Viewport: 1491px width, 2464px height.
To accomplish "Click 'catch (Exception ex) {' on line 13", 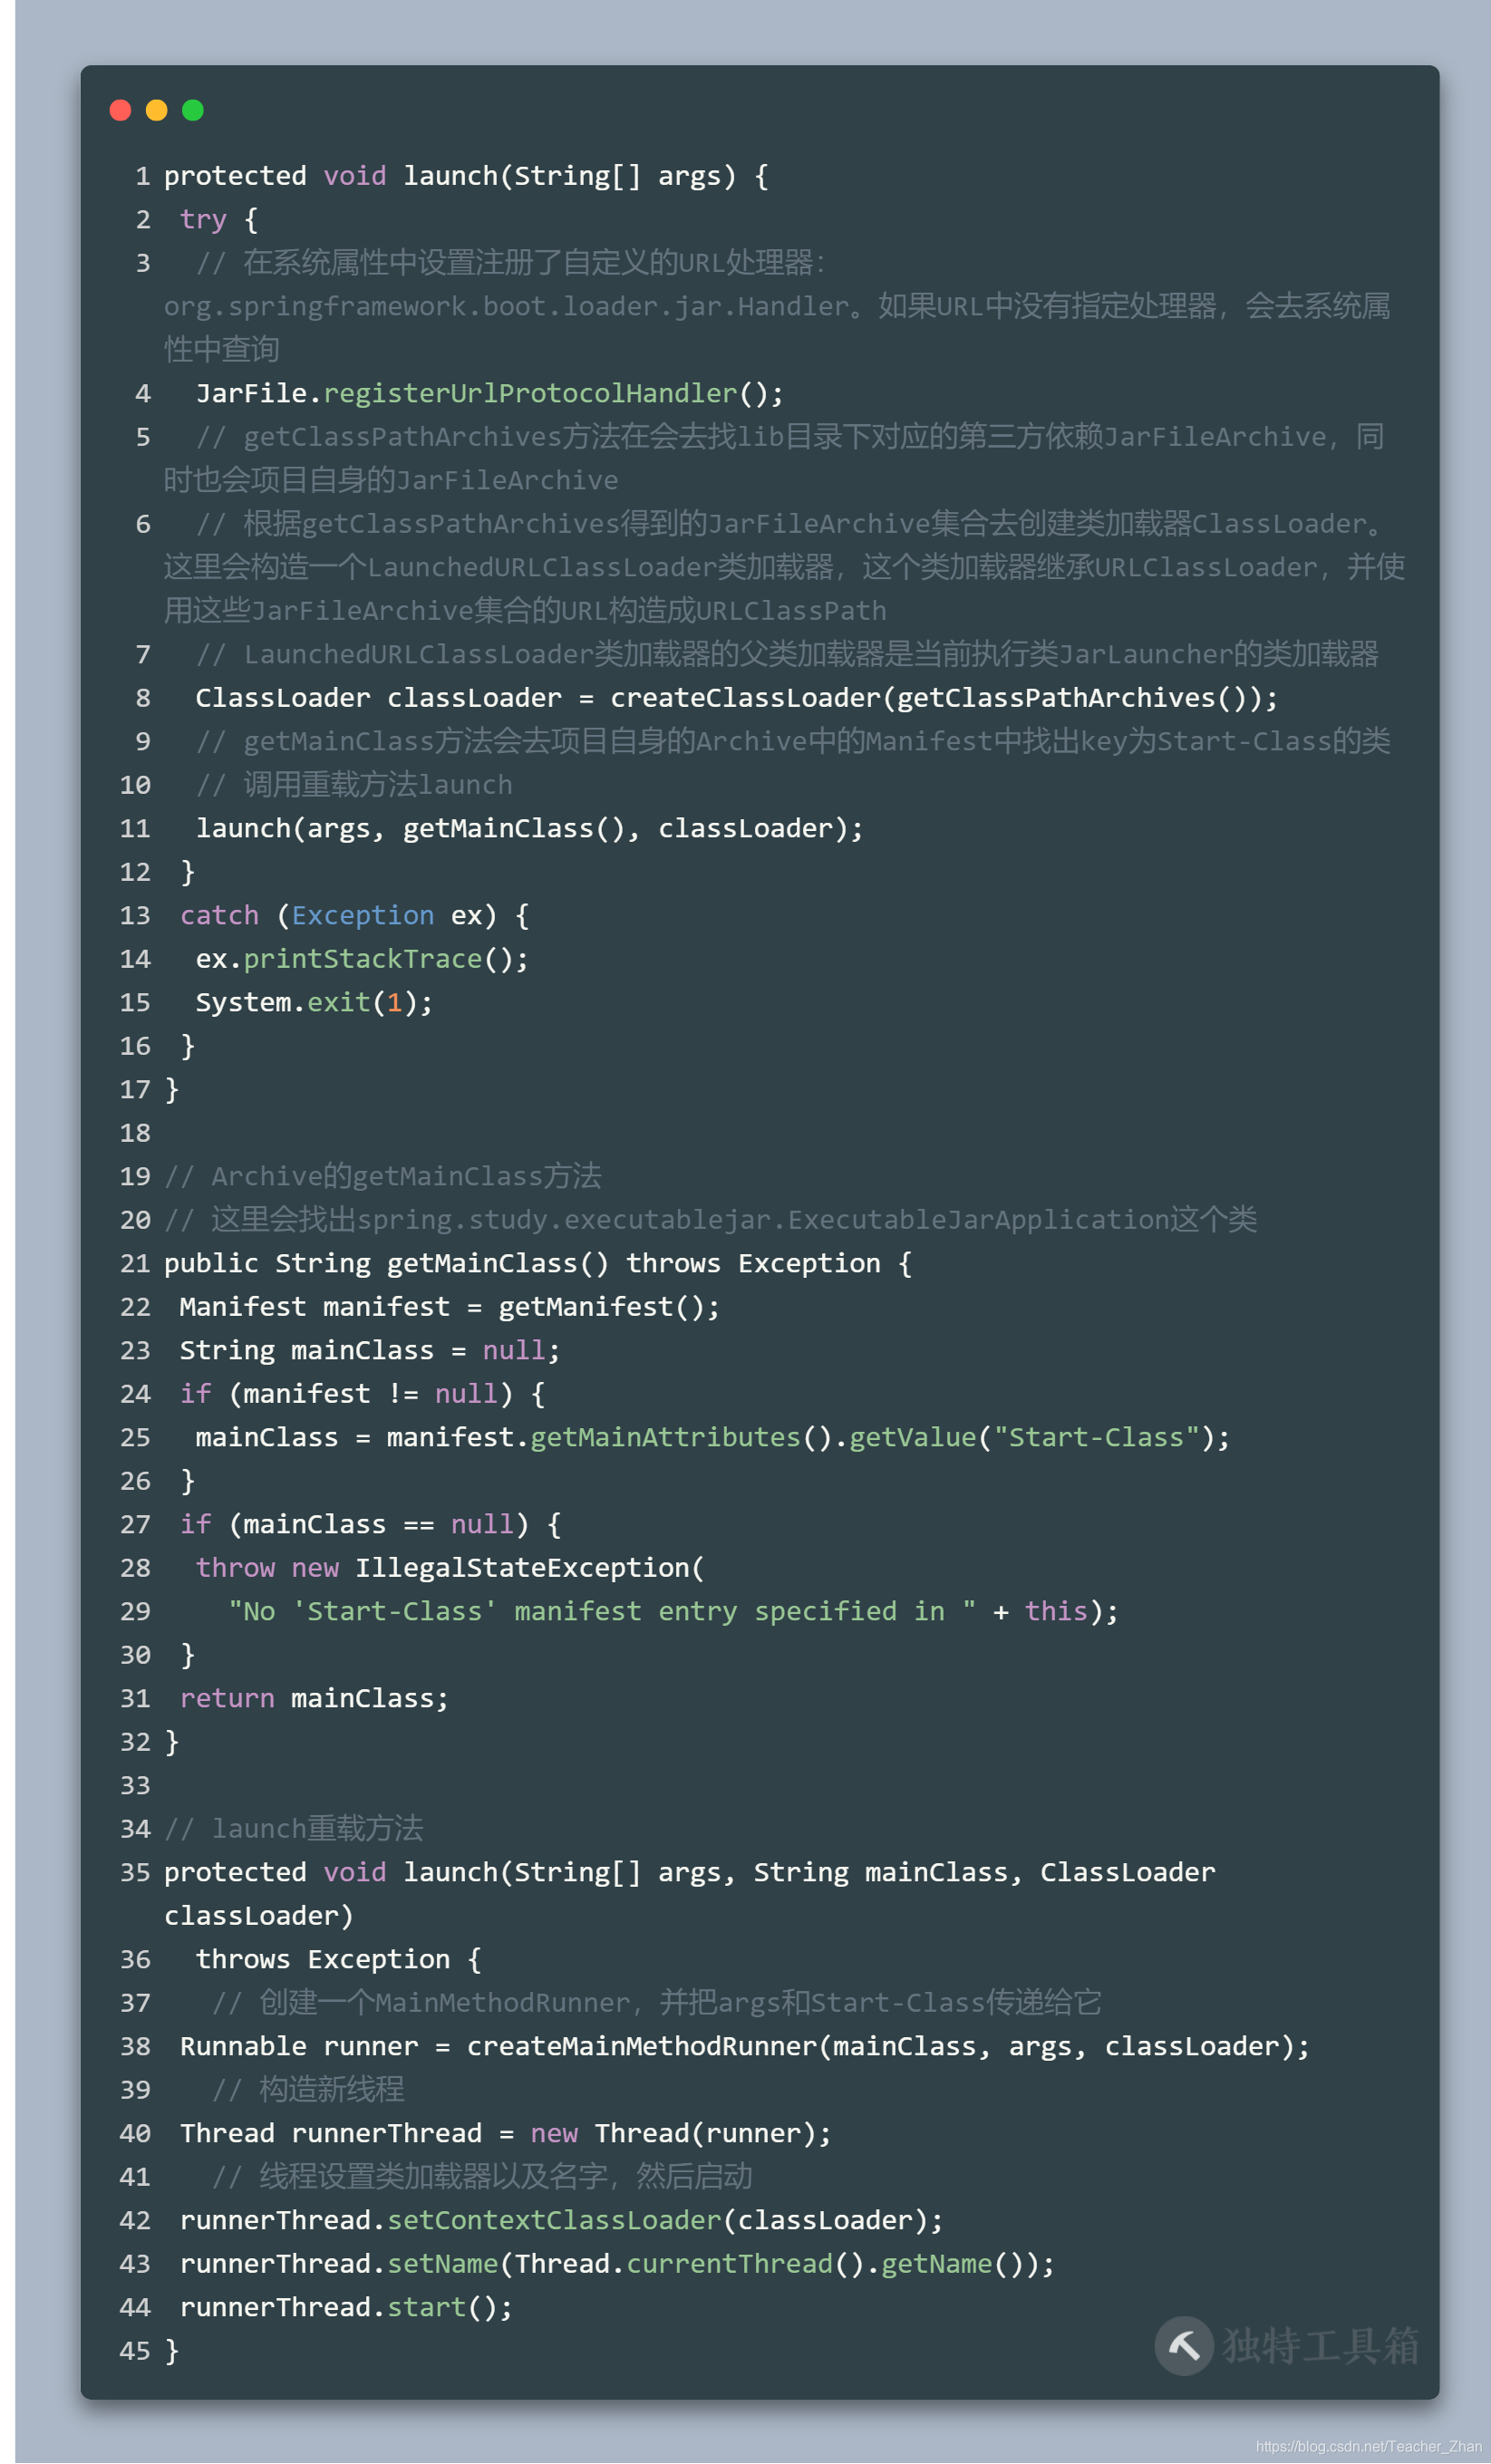I will 355,915.
